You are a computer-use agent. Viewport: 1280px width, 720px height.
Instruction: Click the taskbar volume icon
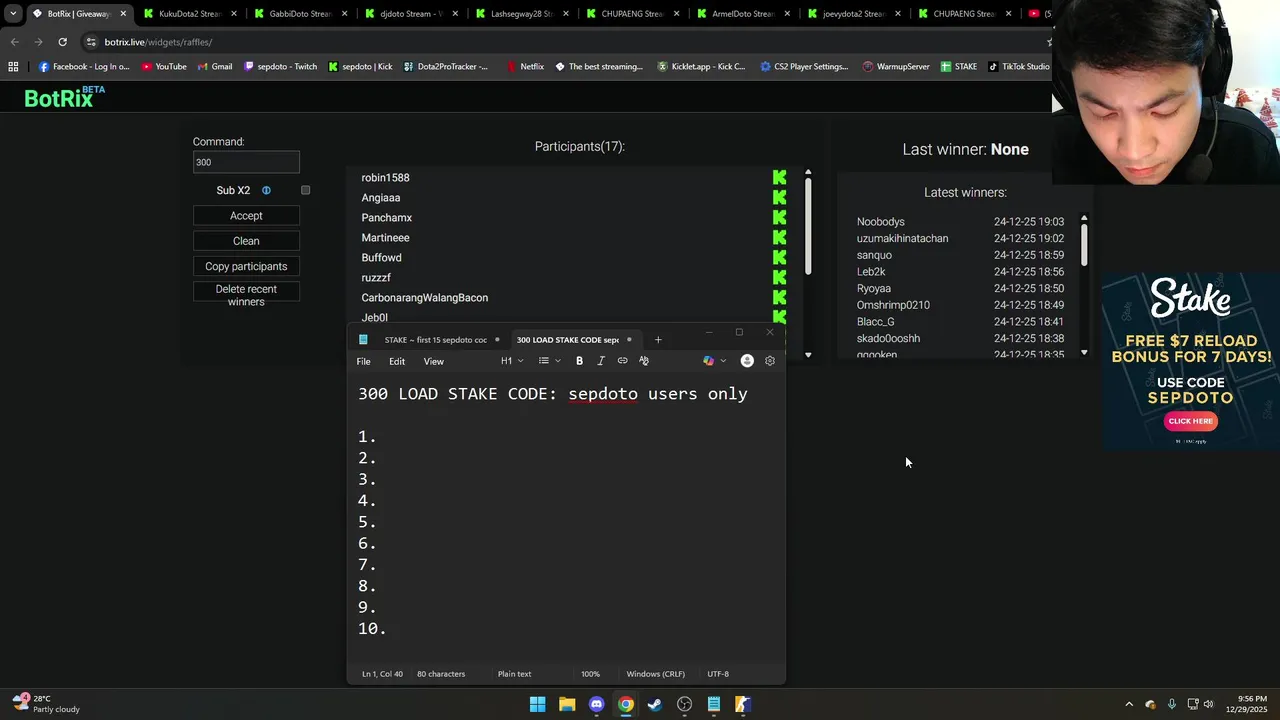tap(1208, 704)
